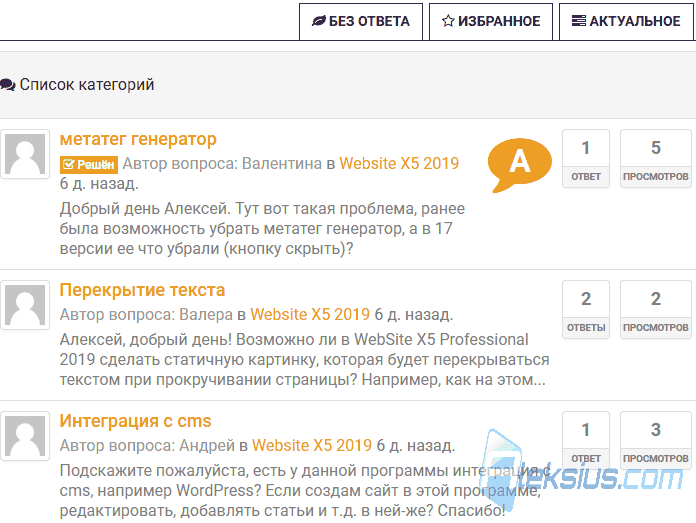Click the excerpt starting 'Алексей, добрый день!'
Image resolution: width=696 pixels, height=523 pixels.
tap(304, 360)
